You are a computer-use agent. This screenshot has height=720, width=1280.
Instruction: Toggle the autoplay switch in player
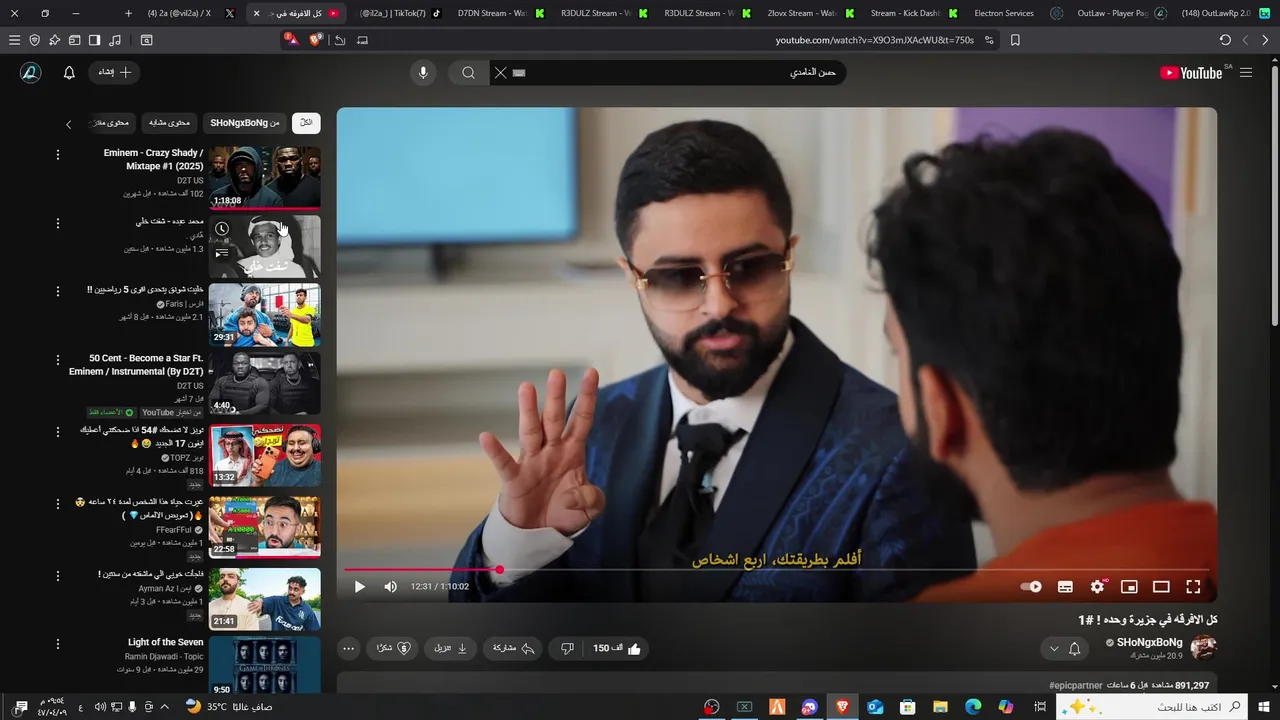pos(1031,587)
